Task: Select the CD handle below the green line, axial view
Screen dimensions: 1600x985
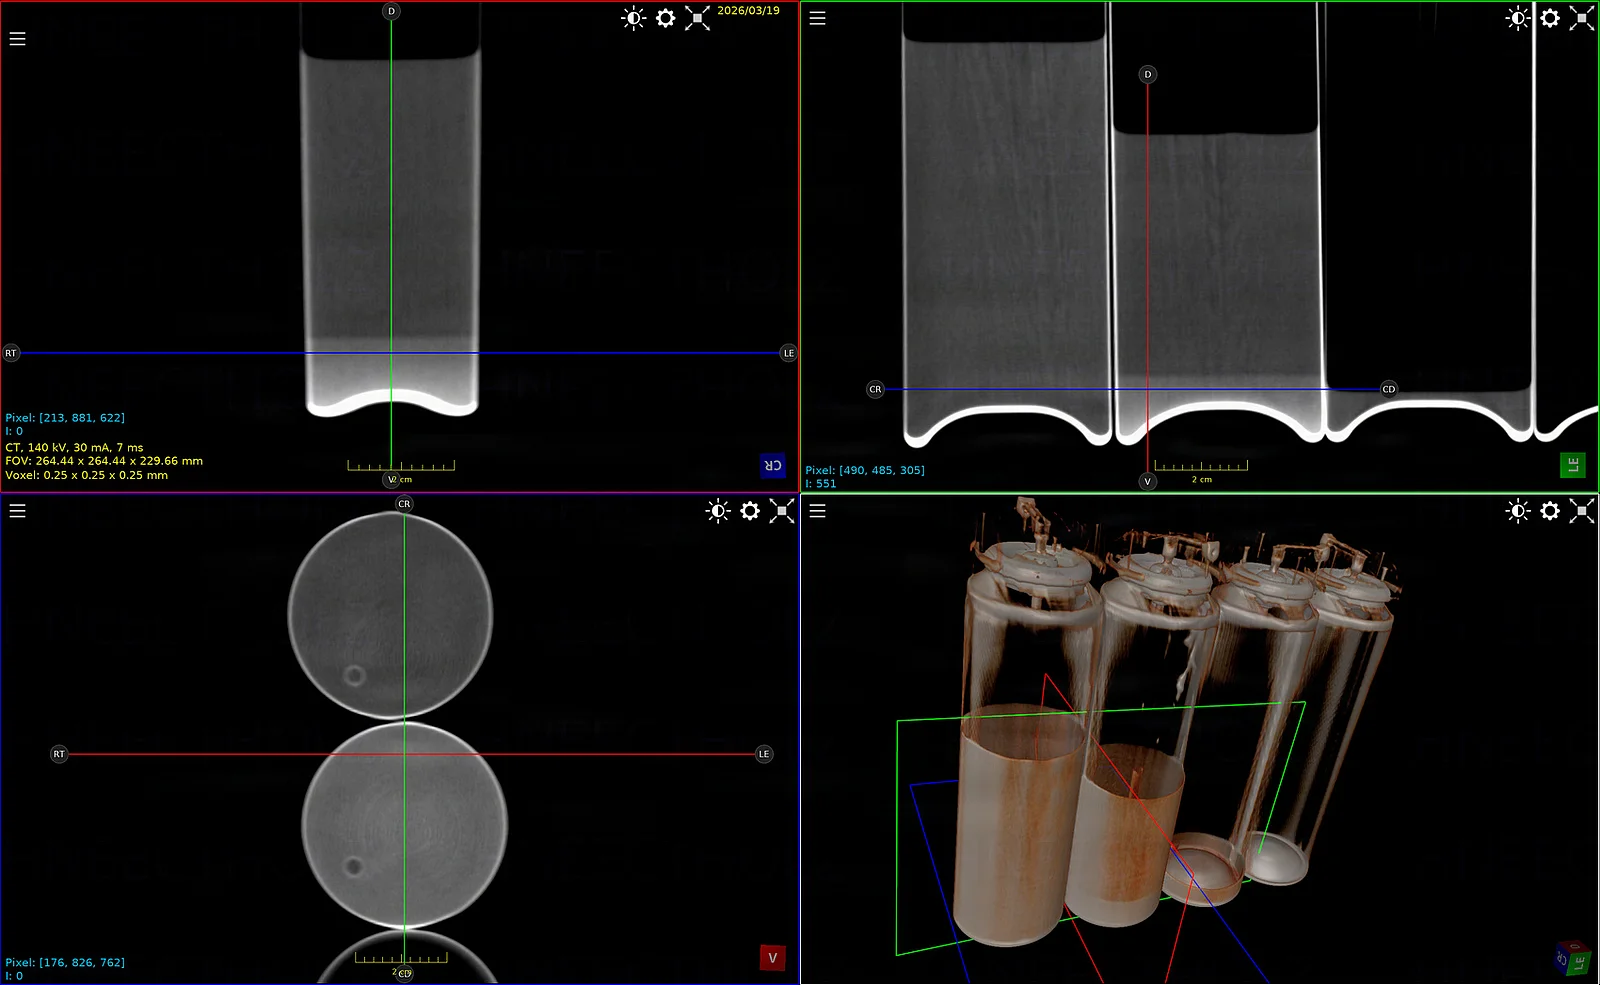Action: click(x=404, y=973)
